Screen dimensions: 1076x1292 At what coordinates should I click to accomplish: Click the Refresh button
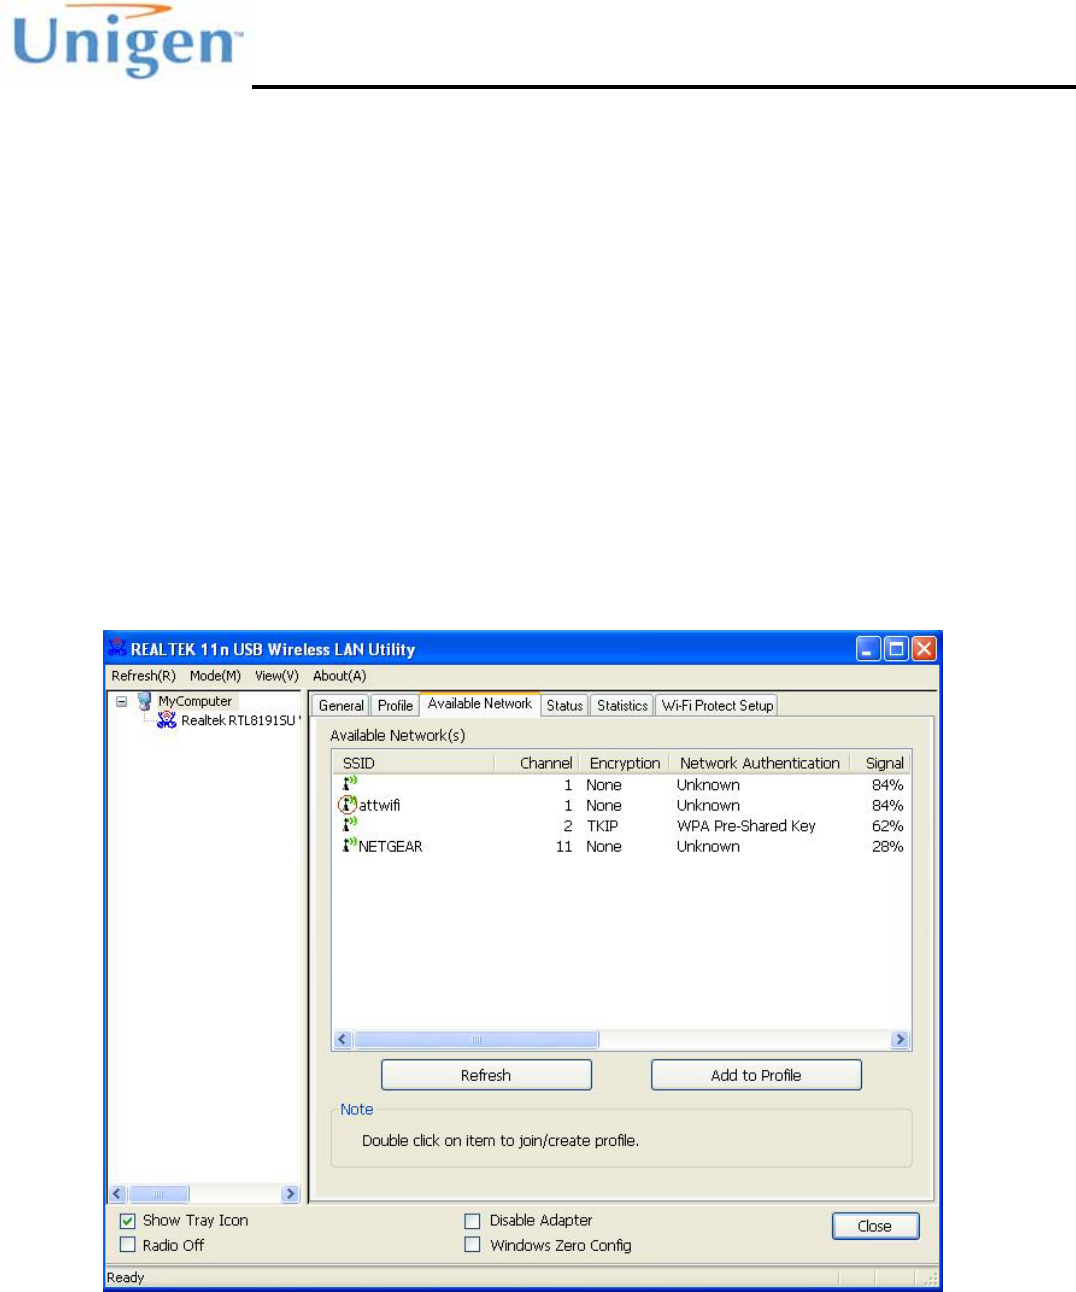click(x=486, y=1075)
